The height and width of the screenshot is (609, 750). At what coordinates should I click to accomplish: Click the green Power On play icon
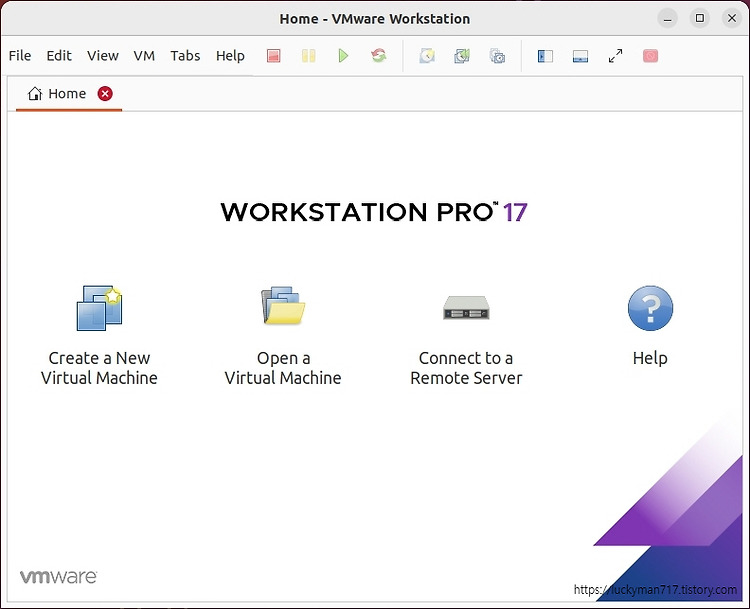(x=343, y=56)
